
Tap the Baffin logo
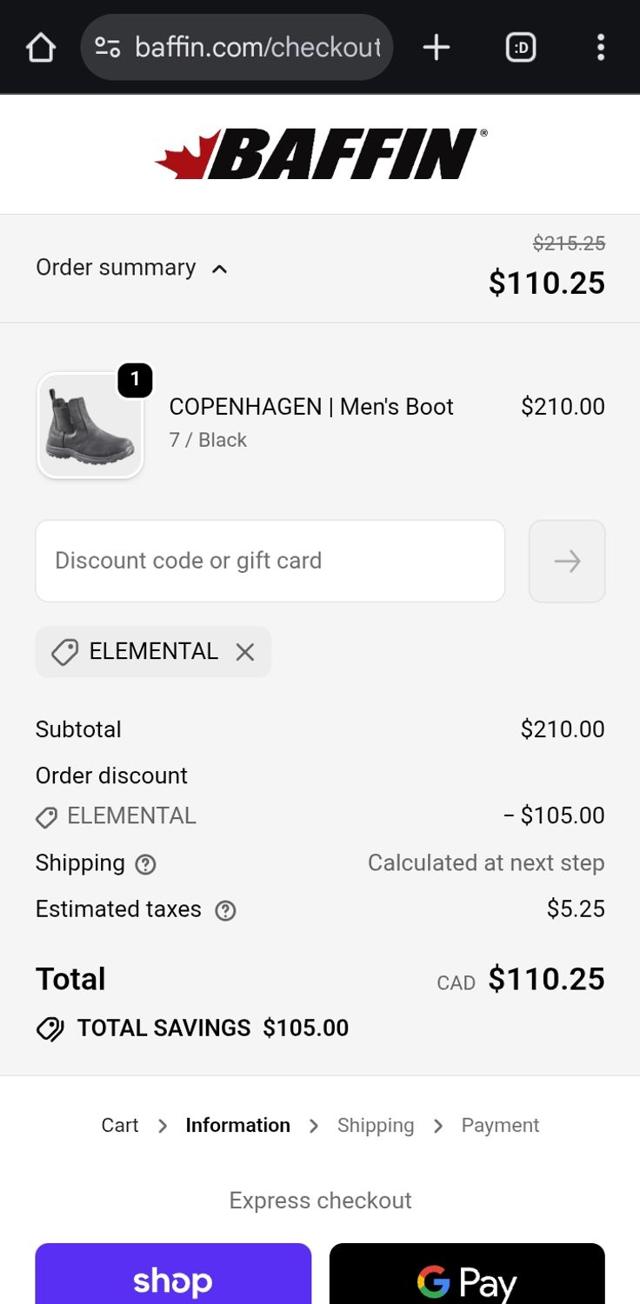[321, 154]
